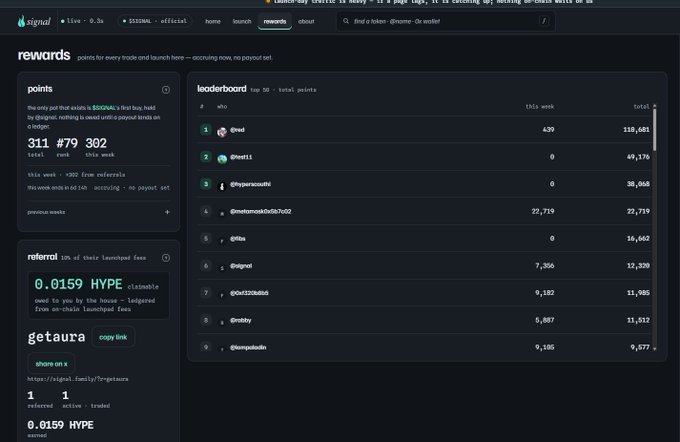
Task: Click the leaderboard heading
Action: pos(222,89)
